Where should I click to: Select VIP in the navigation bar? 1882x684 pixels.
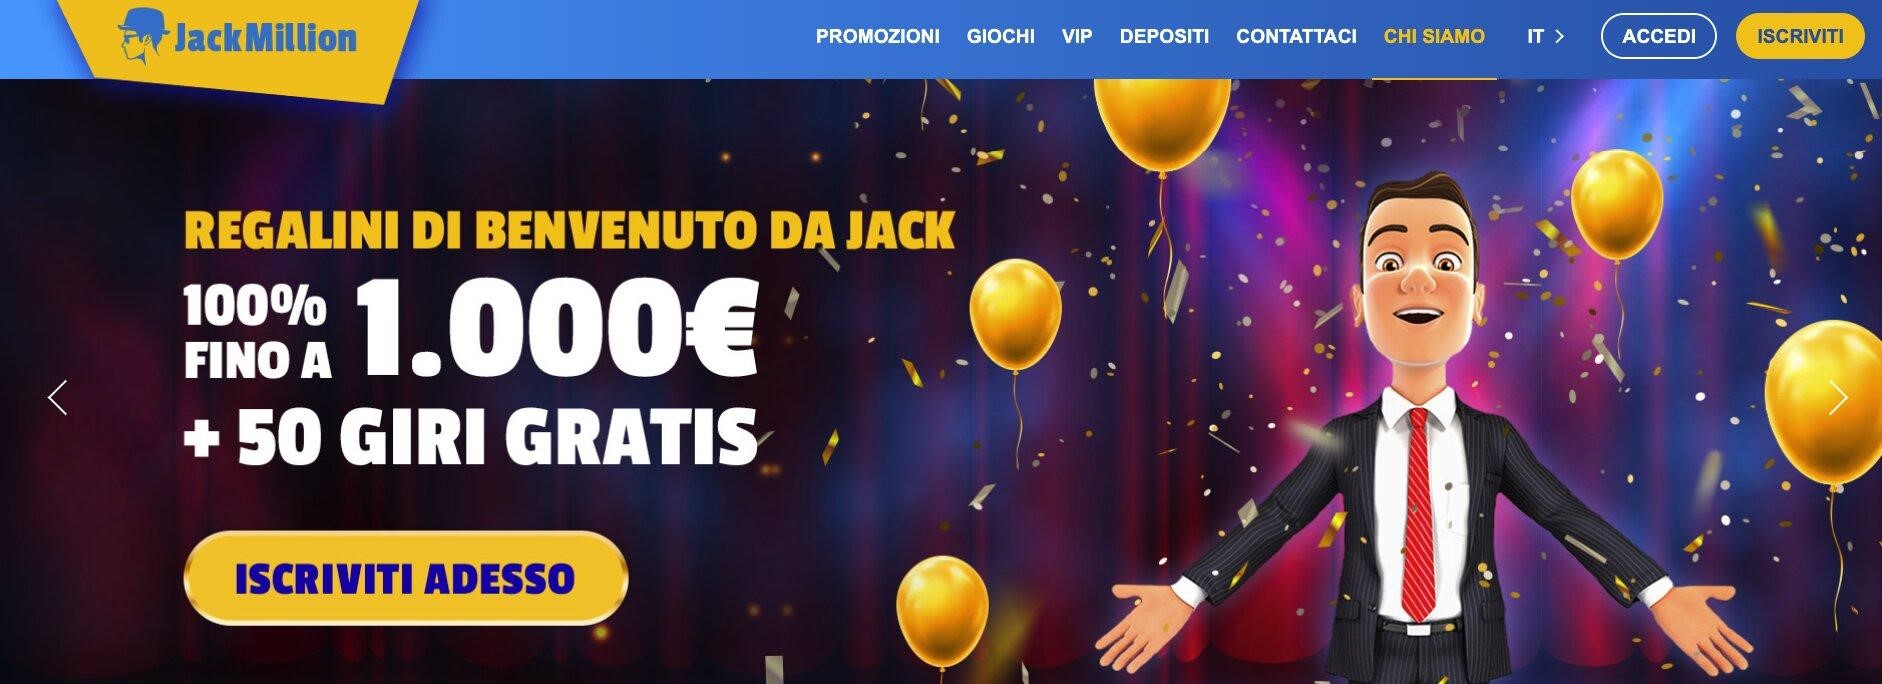pyautogui.click(x=1077, y=36)
